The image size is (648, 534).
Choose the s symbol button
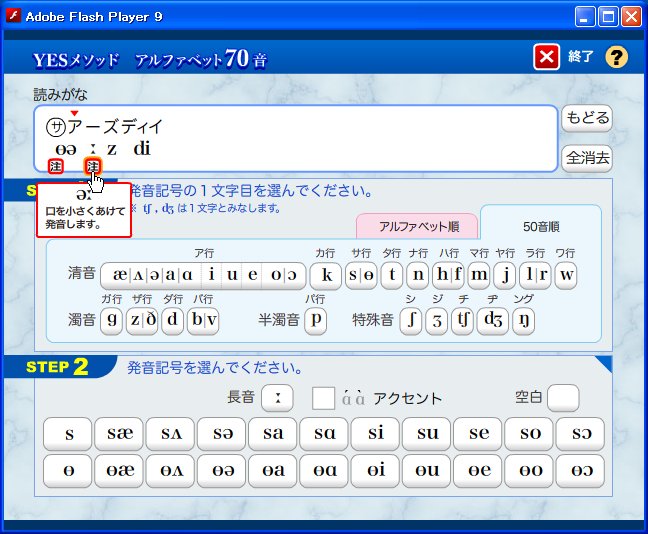point(67,434)
